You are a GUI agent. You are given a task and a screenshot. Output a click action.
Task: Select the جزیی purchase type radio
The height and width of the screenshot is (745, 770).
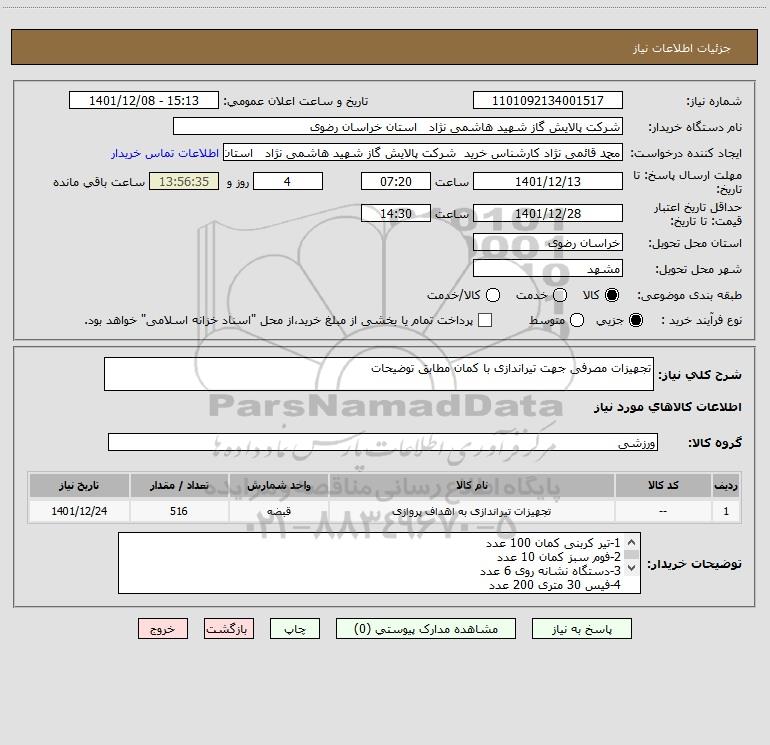pos(636,320)
